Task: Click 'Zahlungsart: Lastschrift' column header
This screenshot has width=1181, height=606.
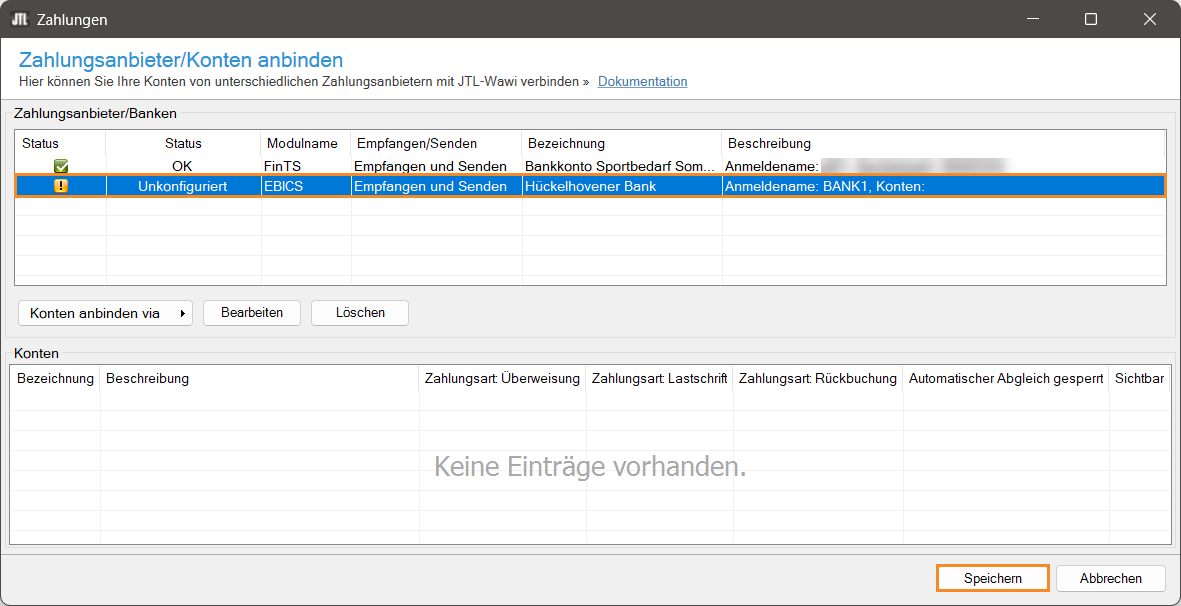Action: [659, 378]
